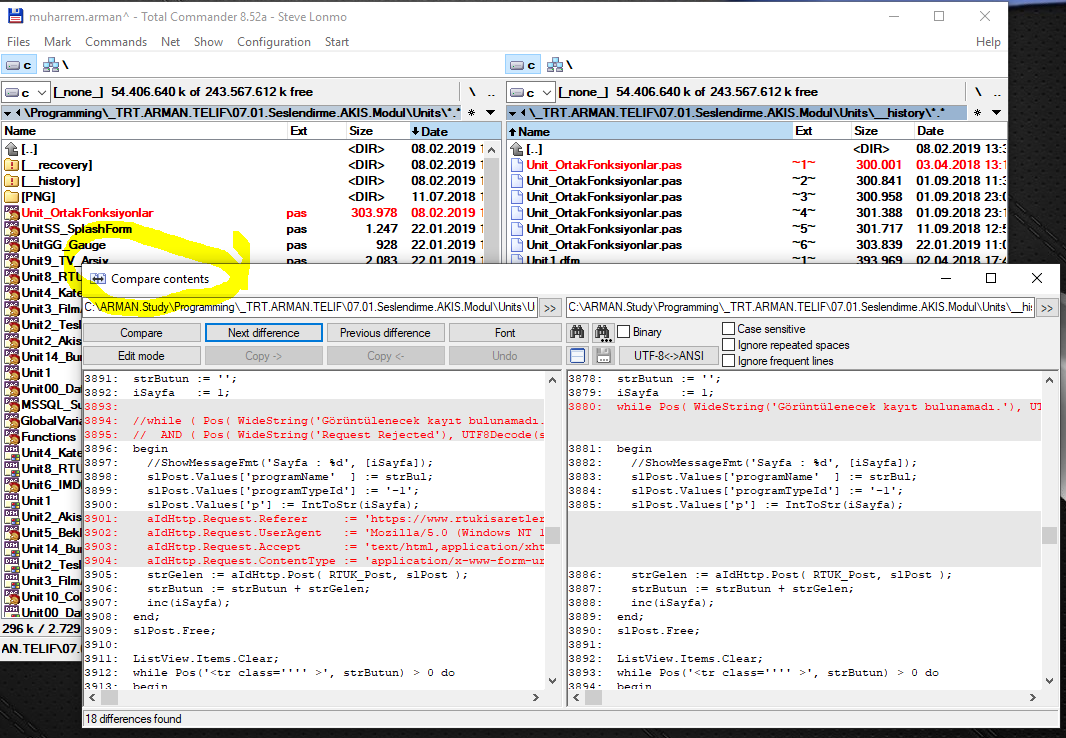Viewport: 1066px width, 738px height.
Task: Open right panel favorites asterisk button
Action: pyautogui.click(x=977, y=113)
